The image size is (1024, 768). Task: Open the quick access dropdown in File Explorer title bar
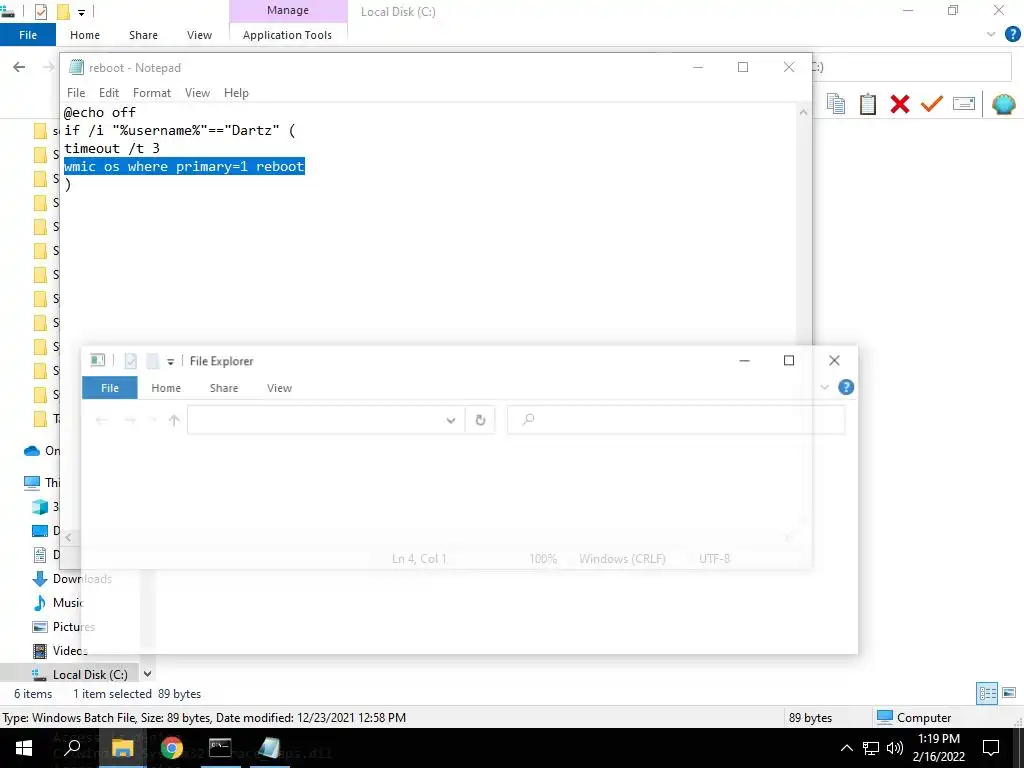pos(170,361)
